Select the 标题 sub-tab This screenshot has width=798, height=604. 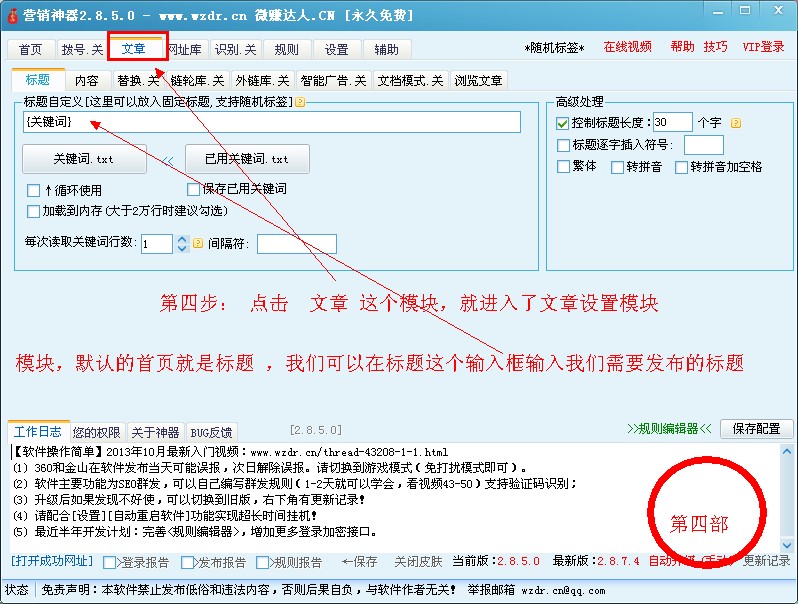[x=38, y=79]
